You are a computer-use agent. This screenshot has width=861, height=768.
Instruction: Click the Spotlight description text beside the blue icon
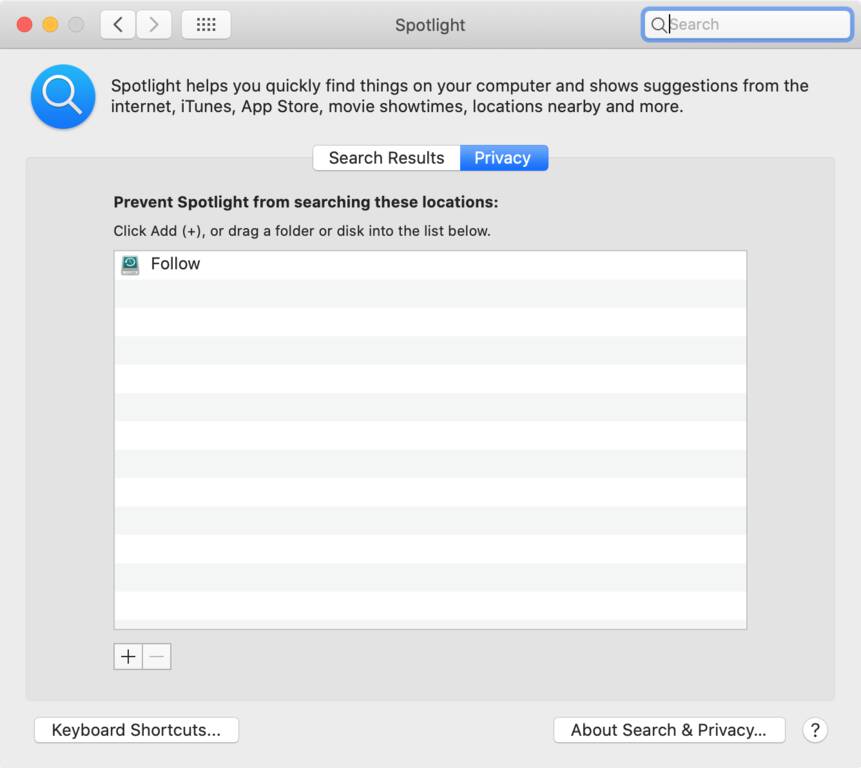pos(460,96)
